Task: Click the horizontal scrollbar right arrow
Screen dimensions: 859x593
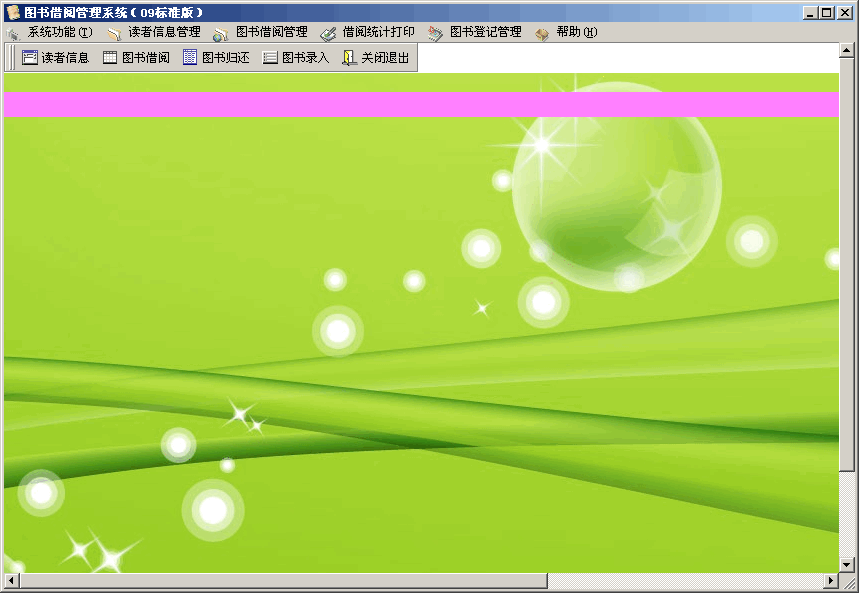Action: tap(831, 581)
